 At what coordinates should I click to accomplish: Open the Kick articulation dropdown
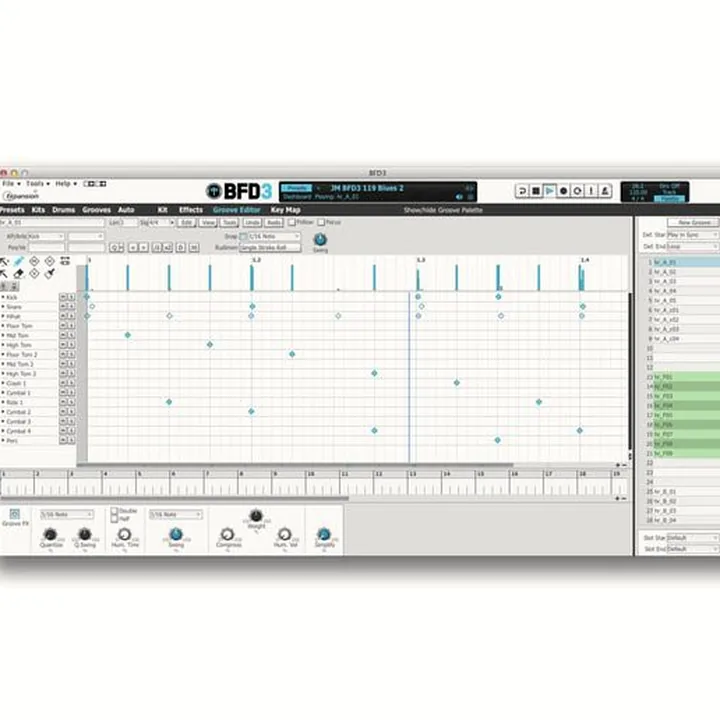tap(46, 236)
